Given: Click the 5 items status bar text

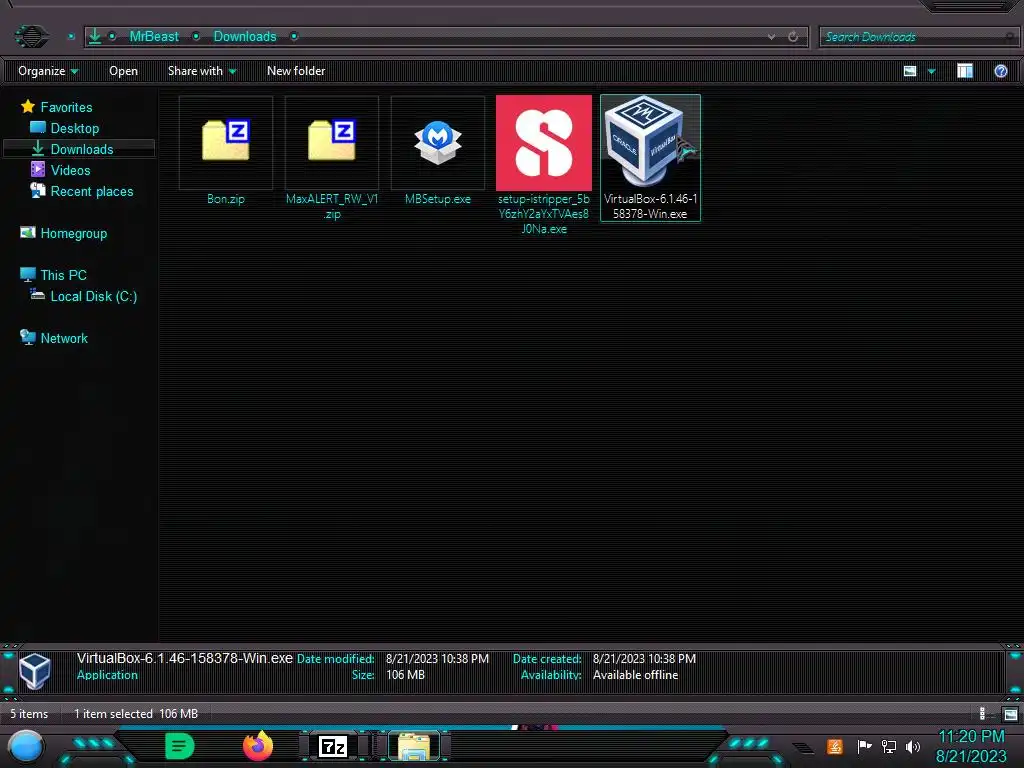Looking at the screenshot, I should point(29,714).
